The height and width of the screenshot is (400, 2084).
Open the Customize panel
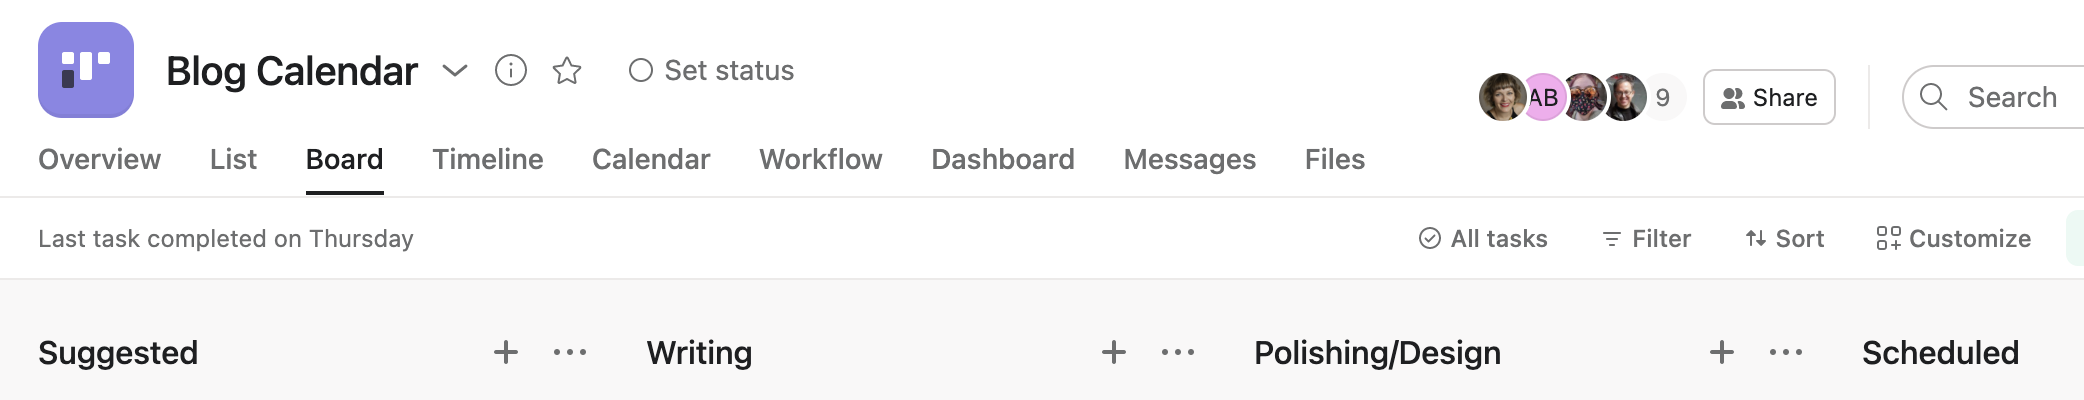(x=1954, y=239)
